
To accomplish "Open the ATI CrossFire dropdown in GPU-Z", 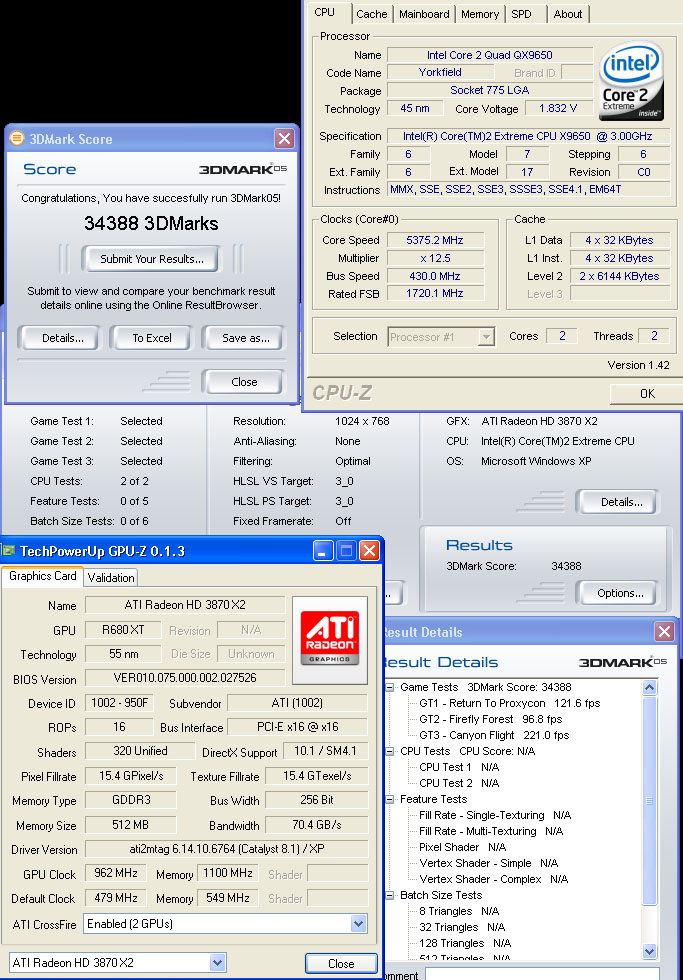I will 358,924.
